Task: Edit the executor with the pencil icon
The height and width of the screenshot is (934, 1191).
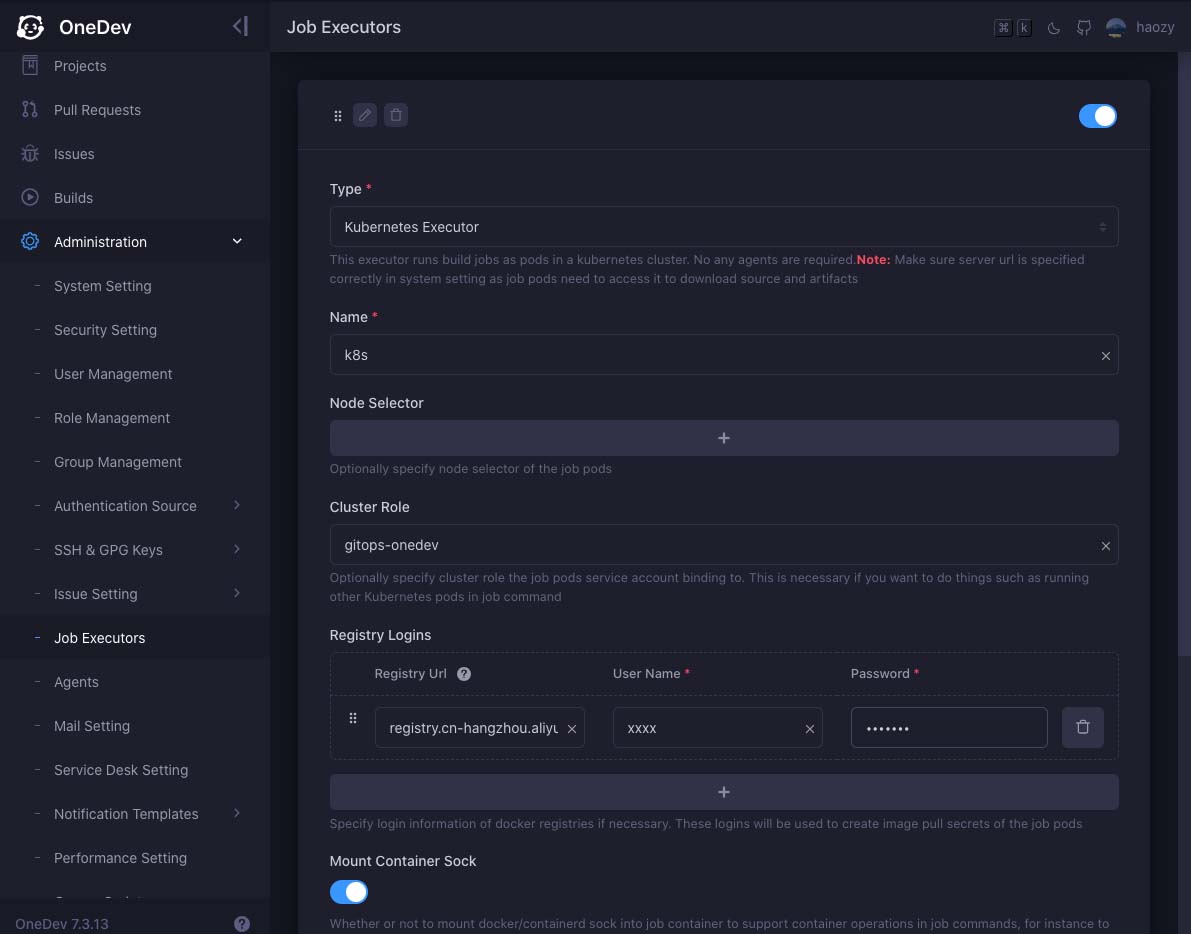Action: (x=365, y=115)
